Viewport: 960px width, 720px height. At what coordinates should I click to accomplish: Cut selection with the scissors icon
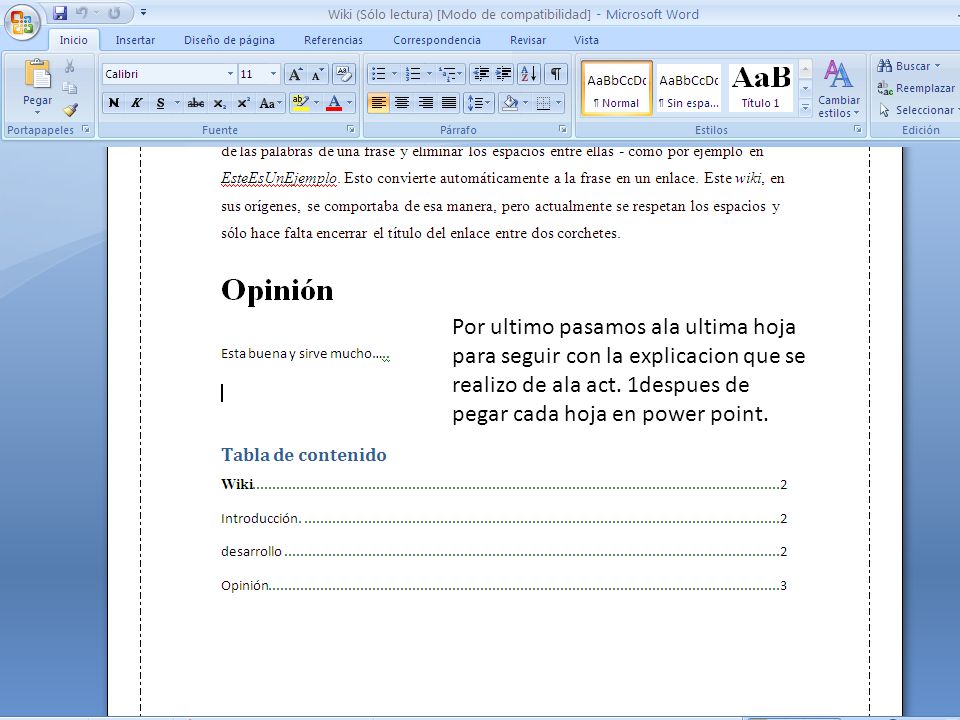70,66
